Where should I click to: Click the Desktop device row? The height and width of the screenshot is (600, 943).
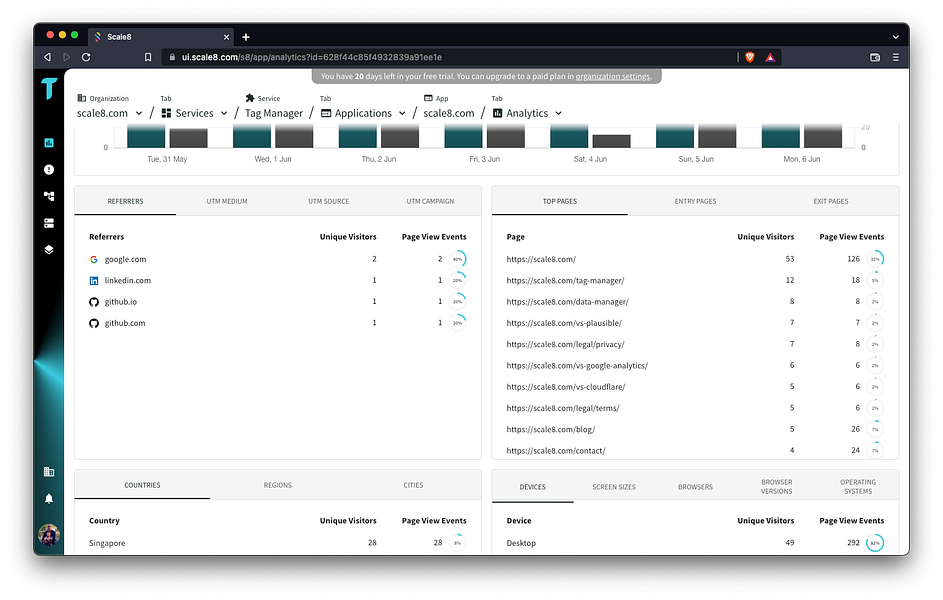[695, 543]
